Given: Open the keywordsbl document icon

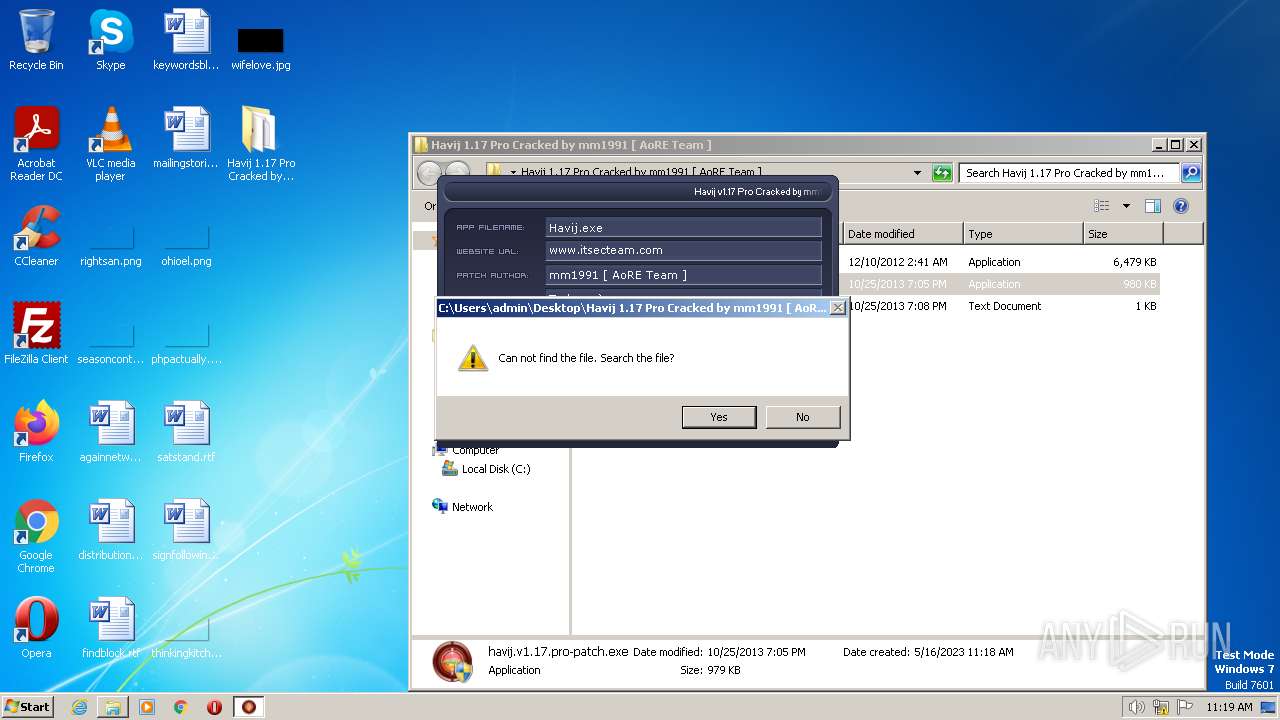Looking at the screenshot, I should [x=185, y=40].
